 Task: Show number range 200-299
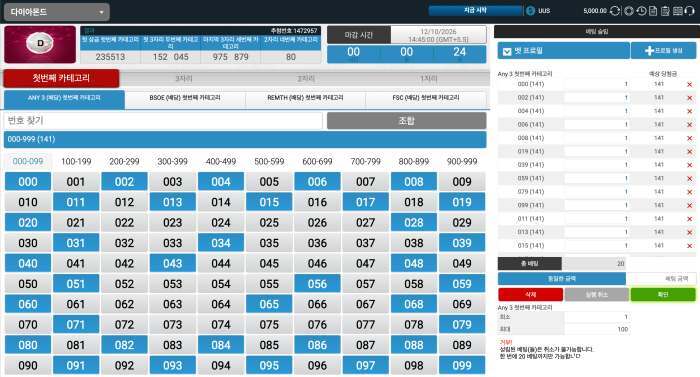124,161
